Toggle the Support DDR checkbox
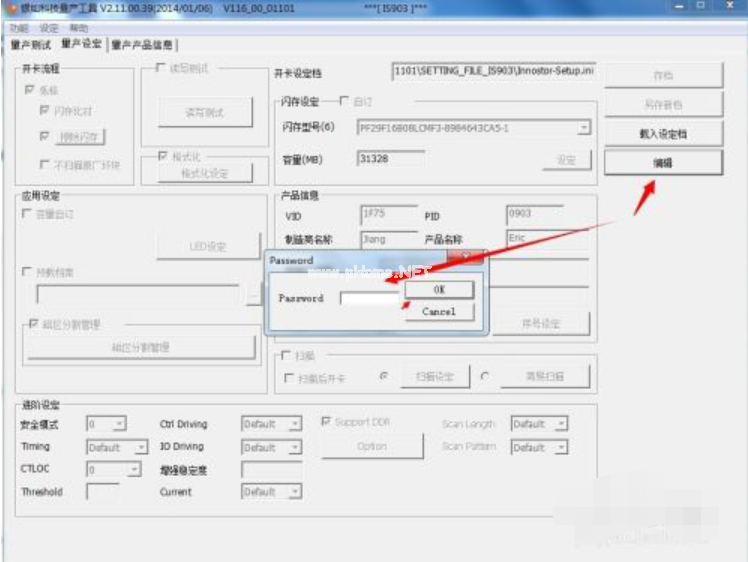This screenshot has width=748, height=562. click(x=326, y=422)
